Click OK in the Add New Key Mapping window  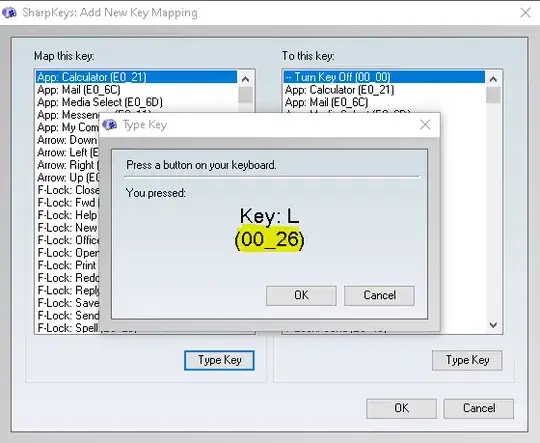coord(402,408)
